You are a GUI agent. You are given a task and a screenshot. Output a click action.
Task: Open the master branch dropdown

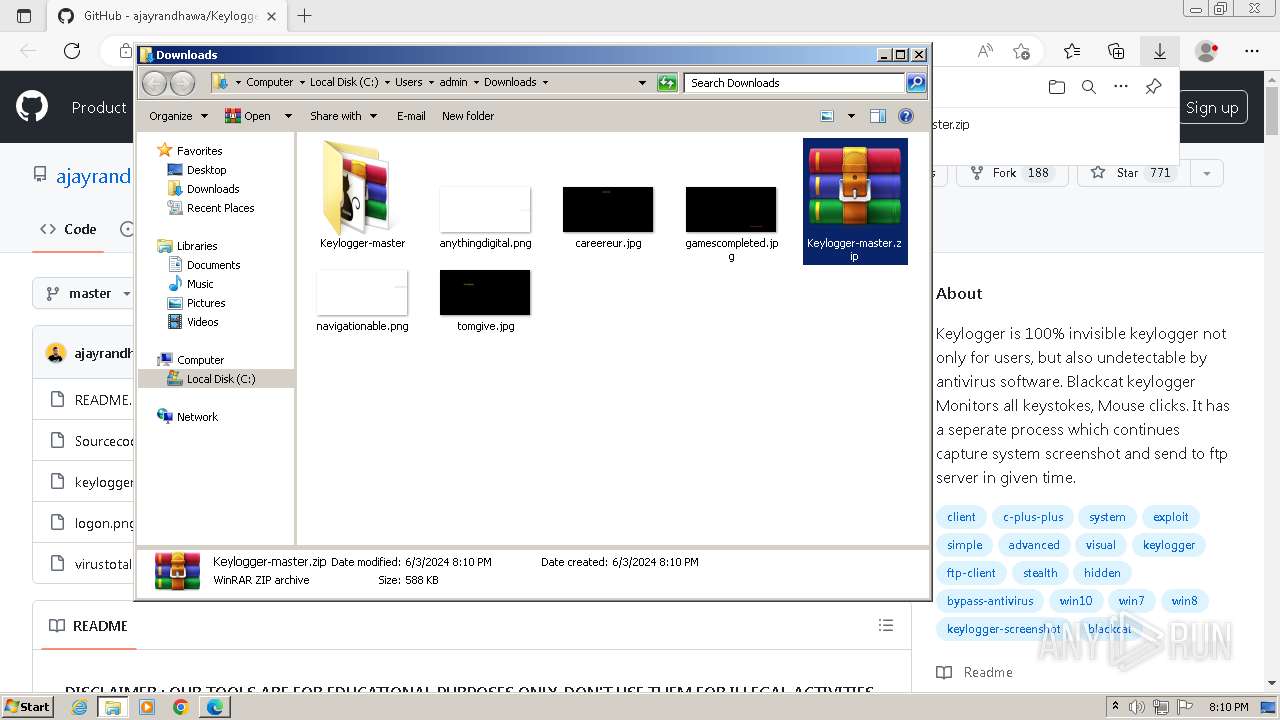click(87, 293)
